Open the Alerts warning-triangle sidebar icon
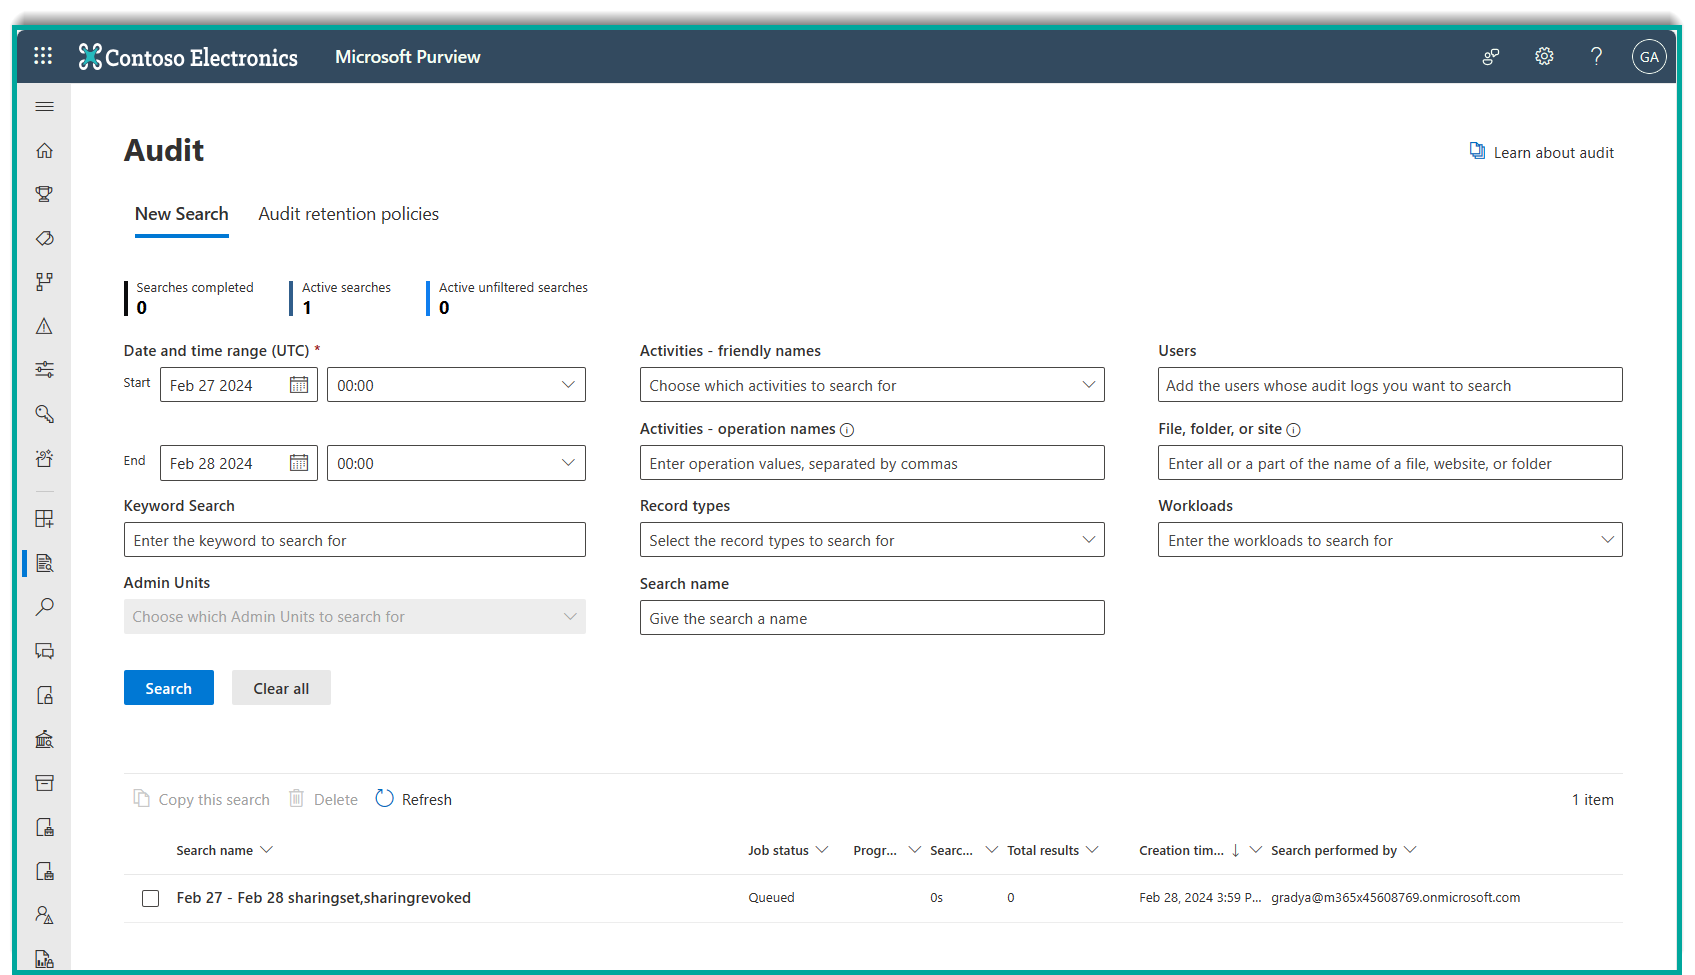 pyautogui.click(x=44, y=326)
